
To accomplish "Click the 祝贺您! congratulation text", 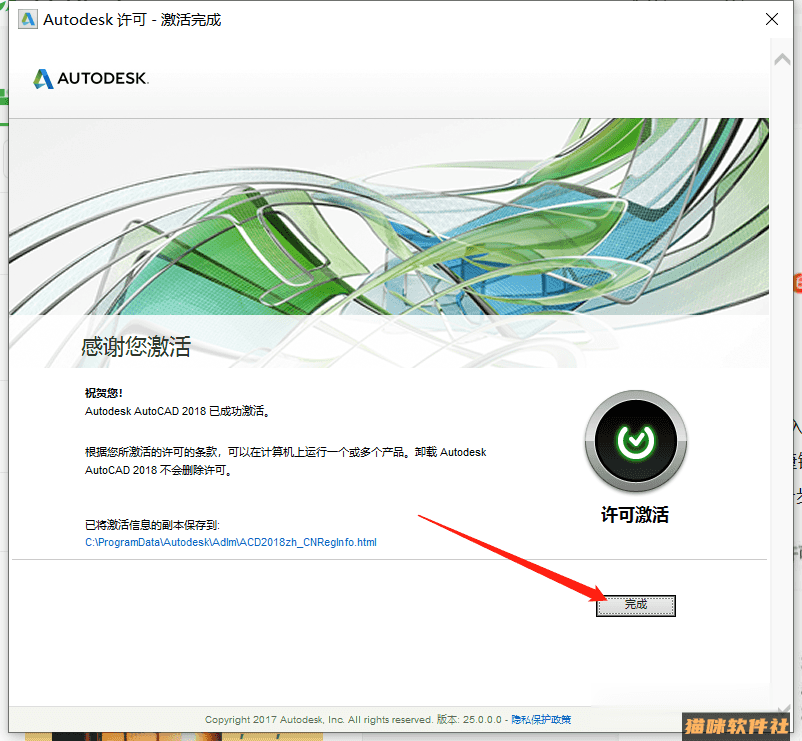I will tap(104, 393).
